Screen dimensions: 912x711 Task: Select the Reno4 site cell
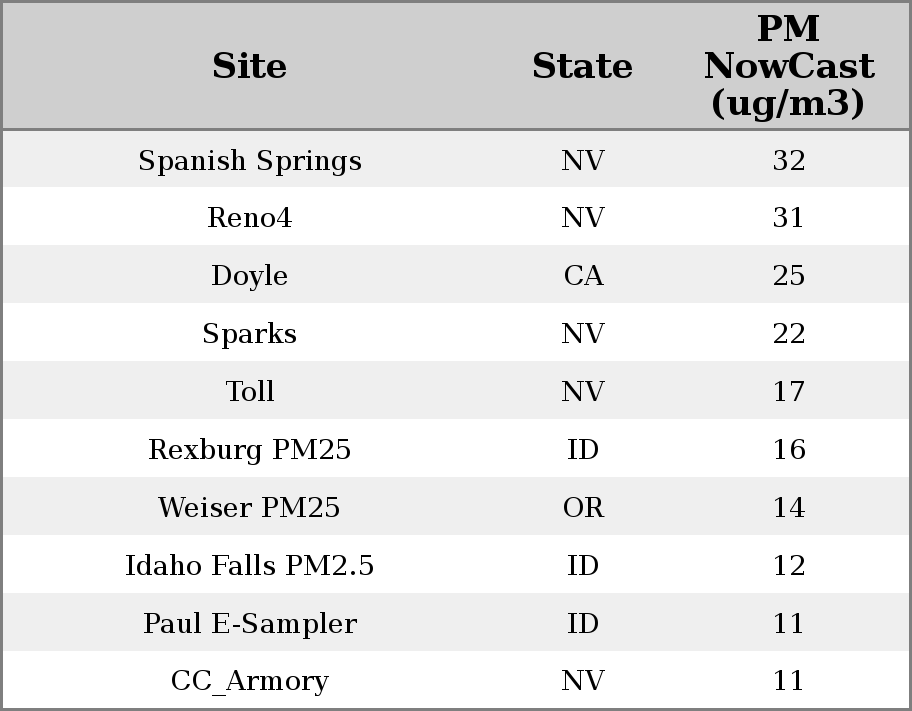click(x=249, y=218)
